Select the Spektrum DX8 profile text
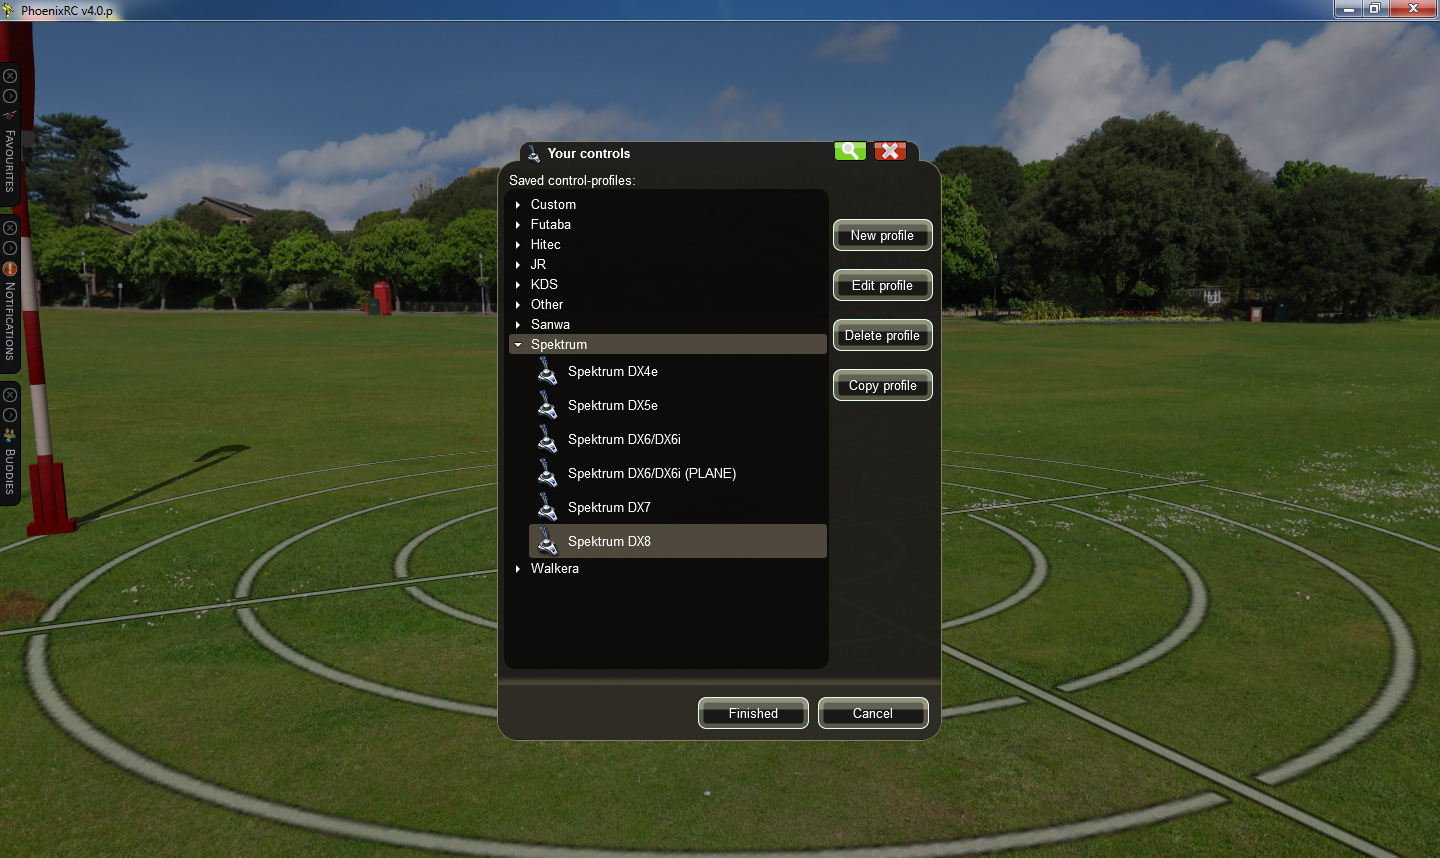 point(609,542)
